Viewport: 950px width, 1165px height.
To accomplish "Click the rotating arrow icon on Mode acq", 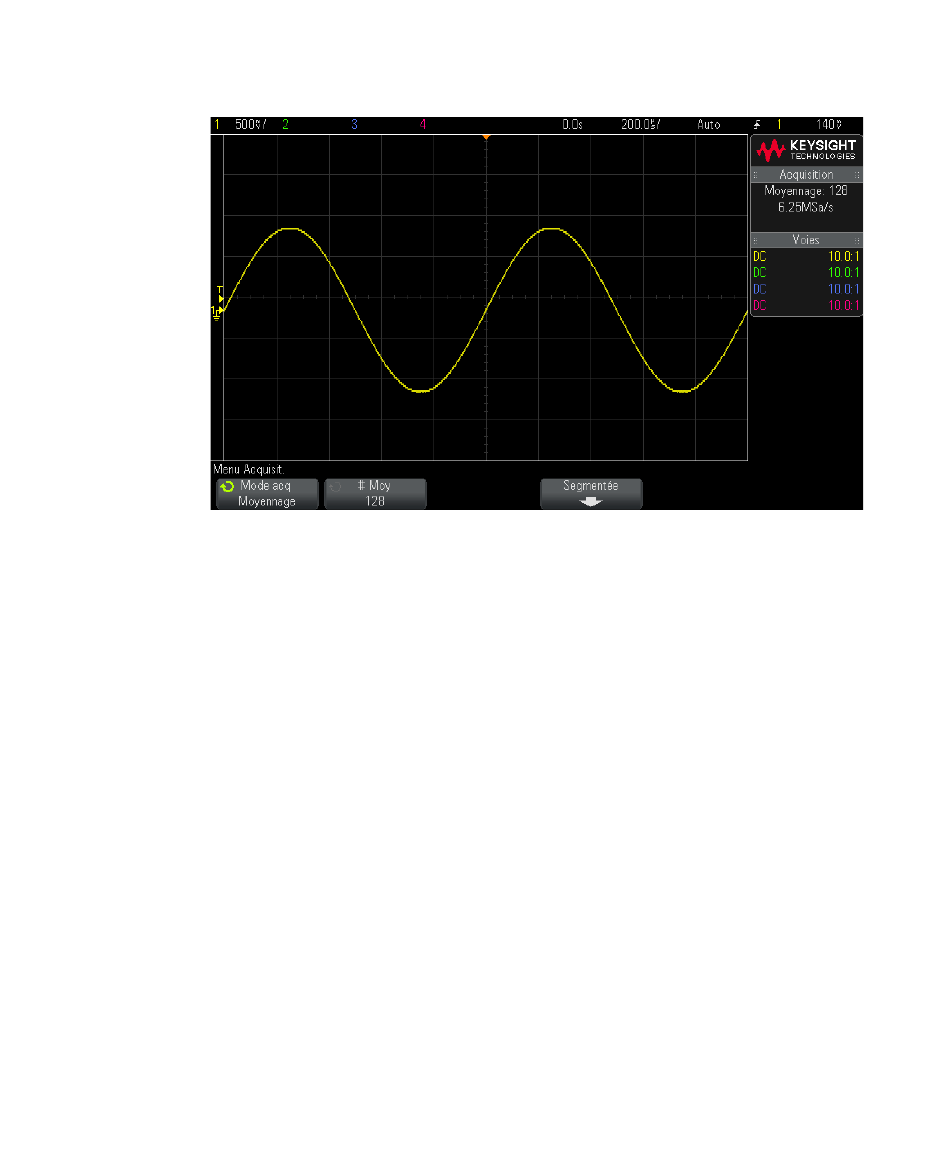I will (x=227, y=487).
